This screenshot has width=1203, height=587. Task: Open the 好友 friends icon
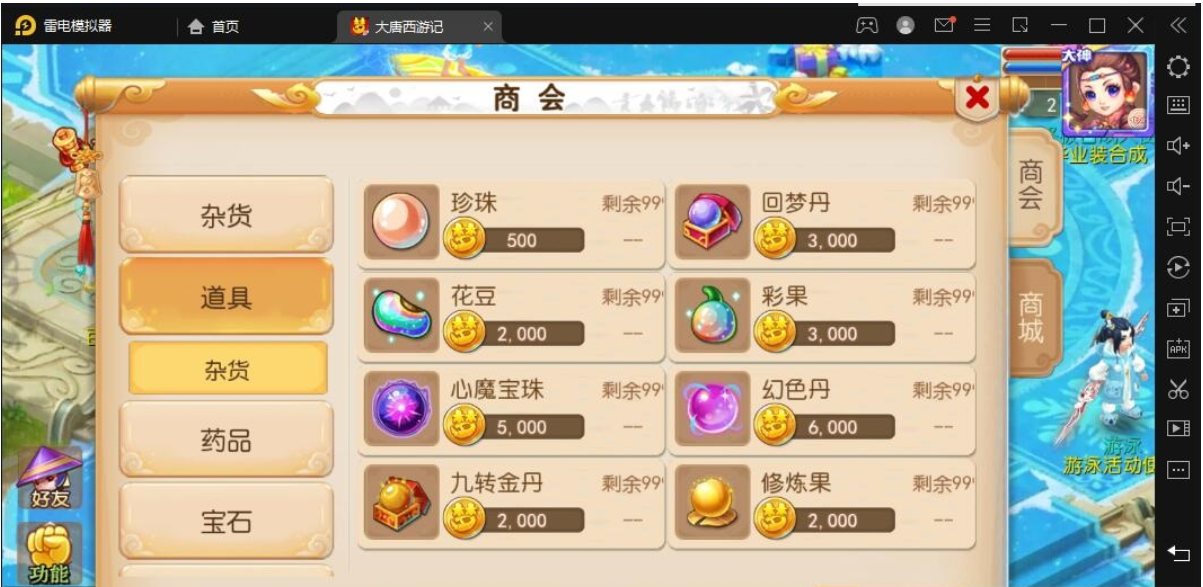(x=48, y=478)
